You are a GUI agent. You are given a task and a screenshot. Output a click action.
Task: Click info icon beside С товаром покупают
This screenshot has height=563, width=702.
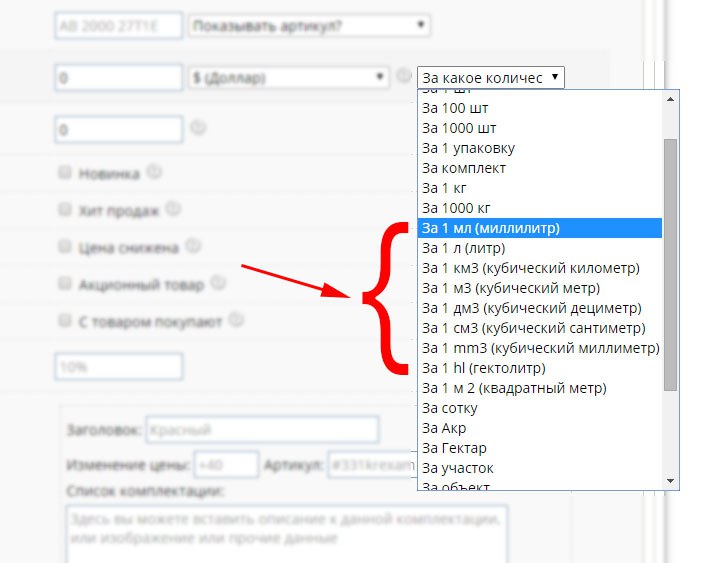[x=236, y=321]
